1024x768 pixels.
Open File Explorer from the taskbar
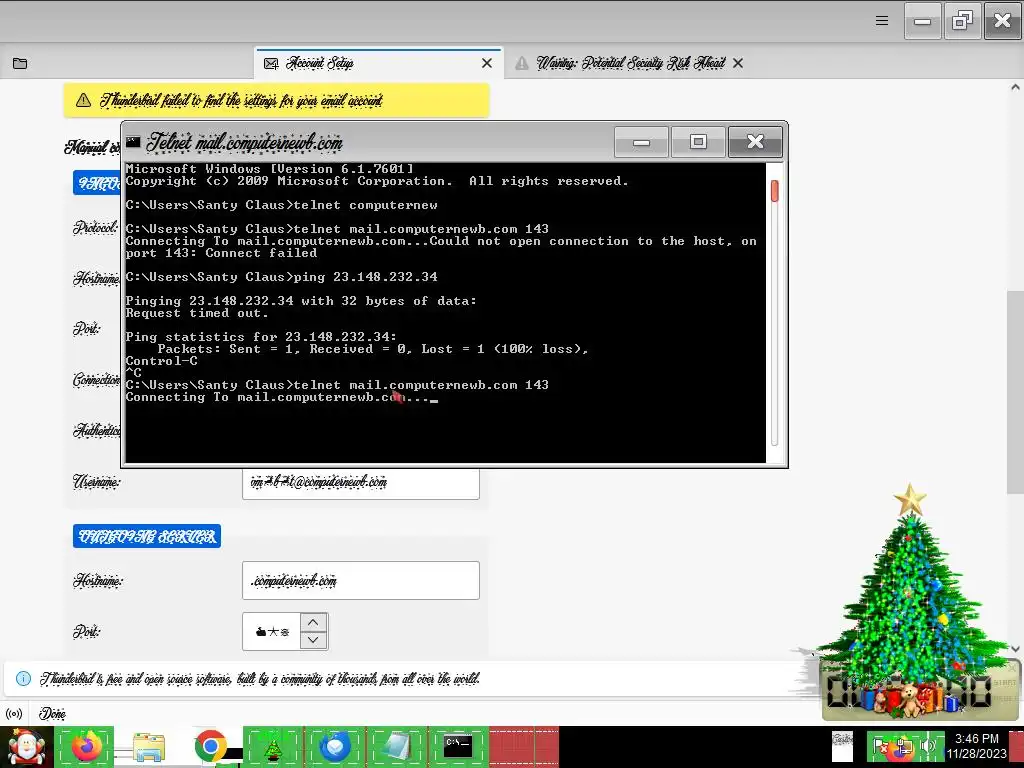[x=149, y=747]
